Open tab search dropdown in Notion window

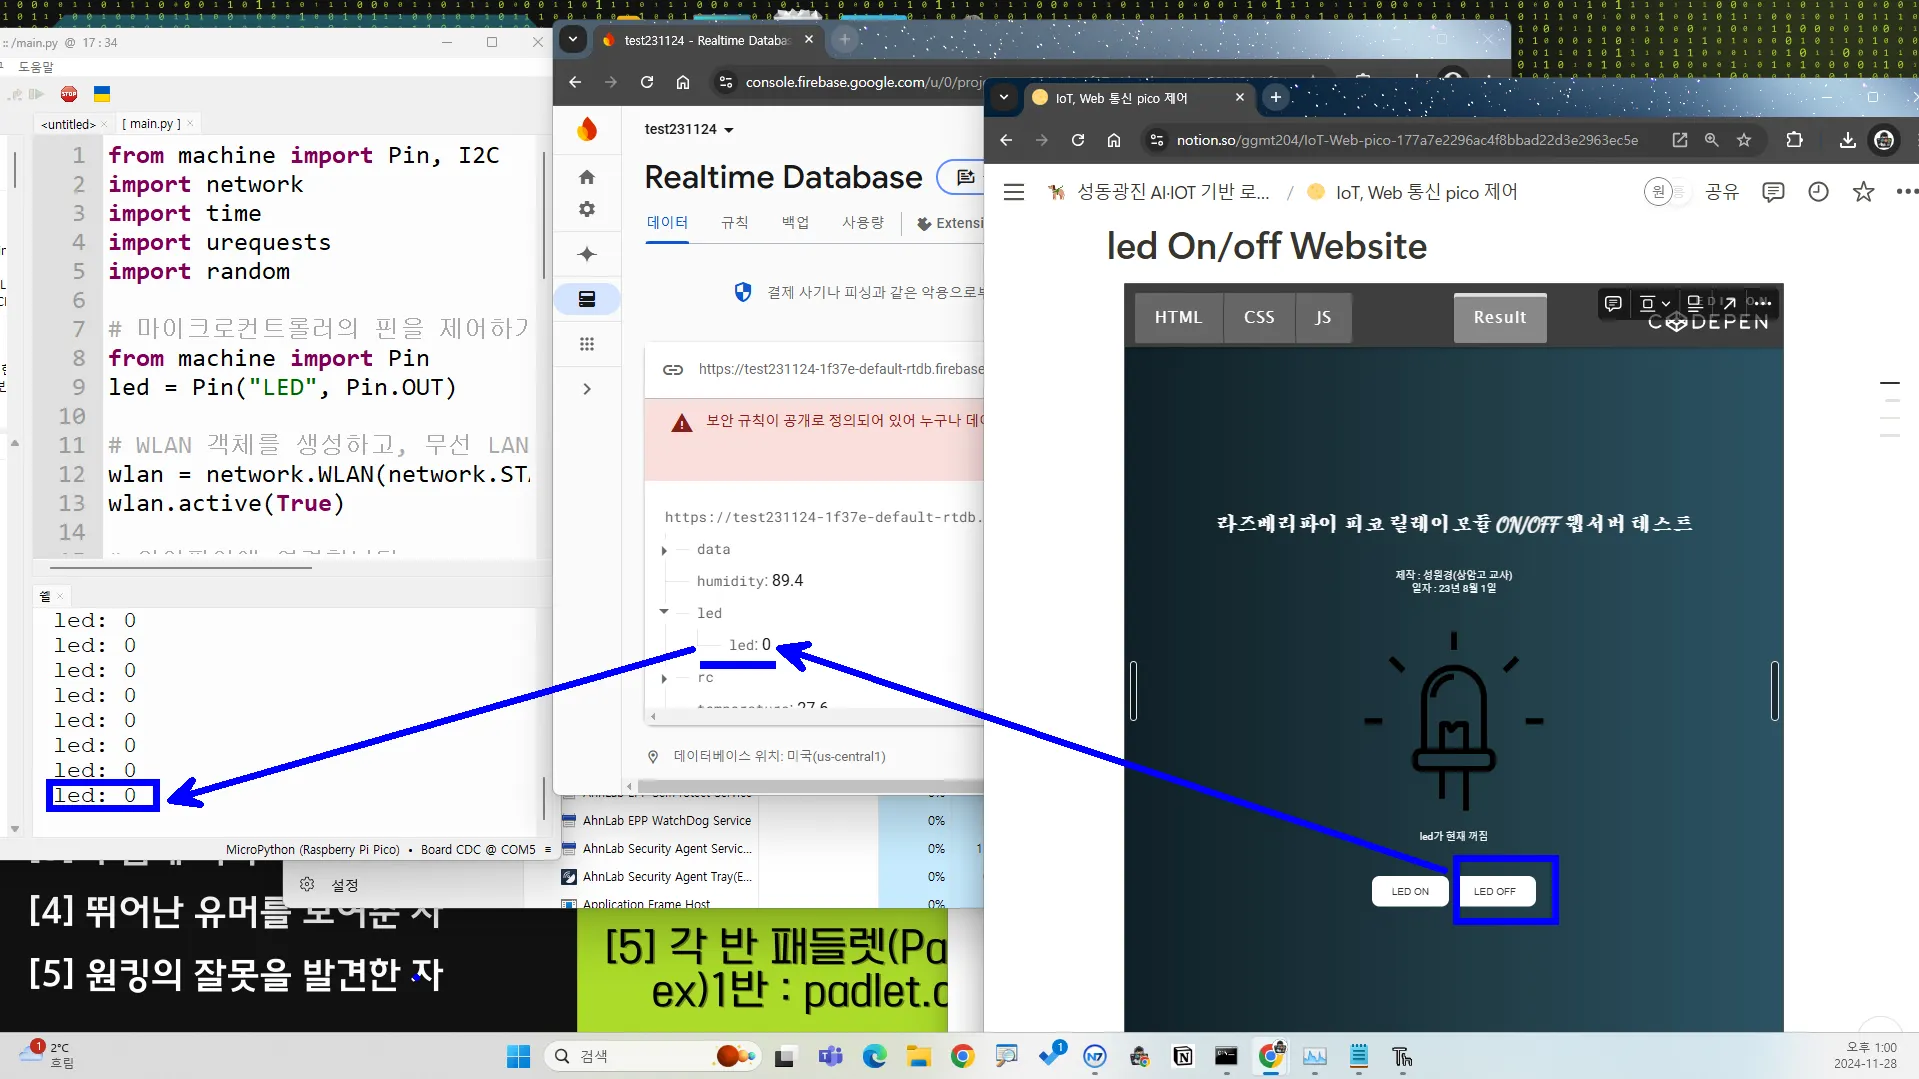(1003, 97)
